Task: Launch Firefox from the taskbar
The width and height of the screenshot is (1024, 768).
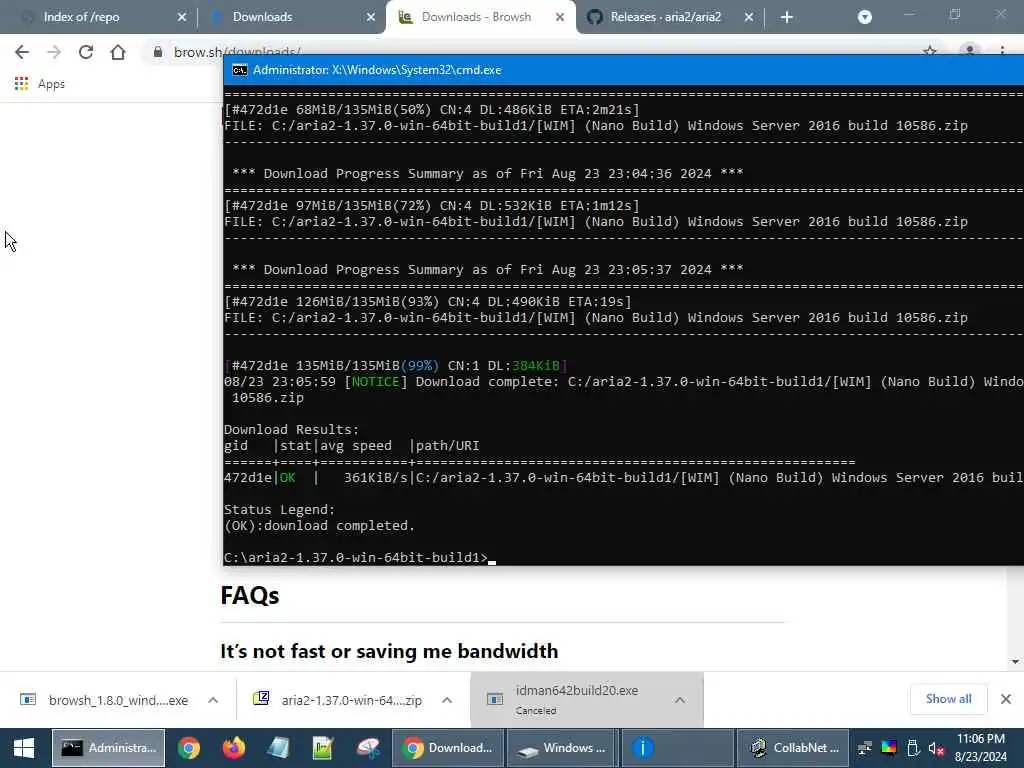Action: 233,748
